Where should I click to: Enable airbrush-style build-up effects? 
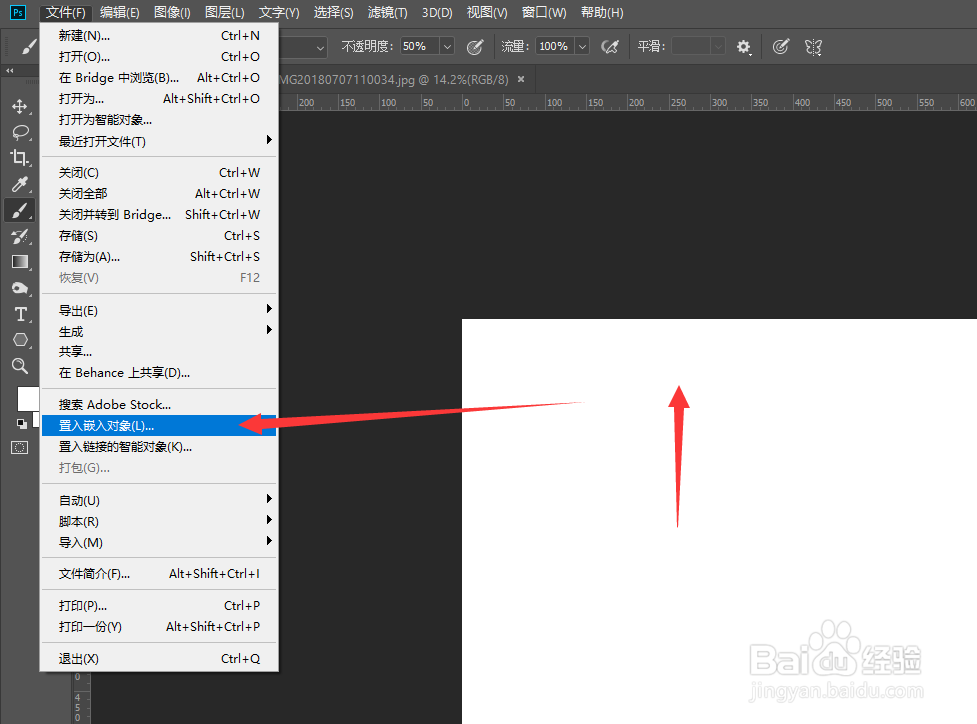click(610, 47)
